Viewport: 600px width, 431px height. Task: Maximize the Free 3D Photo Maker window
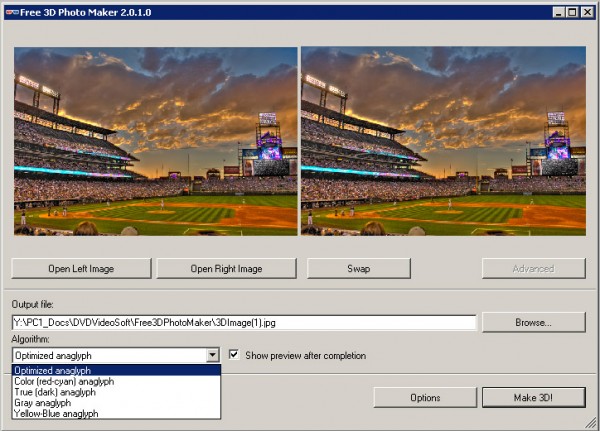coord(572,12)
